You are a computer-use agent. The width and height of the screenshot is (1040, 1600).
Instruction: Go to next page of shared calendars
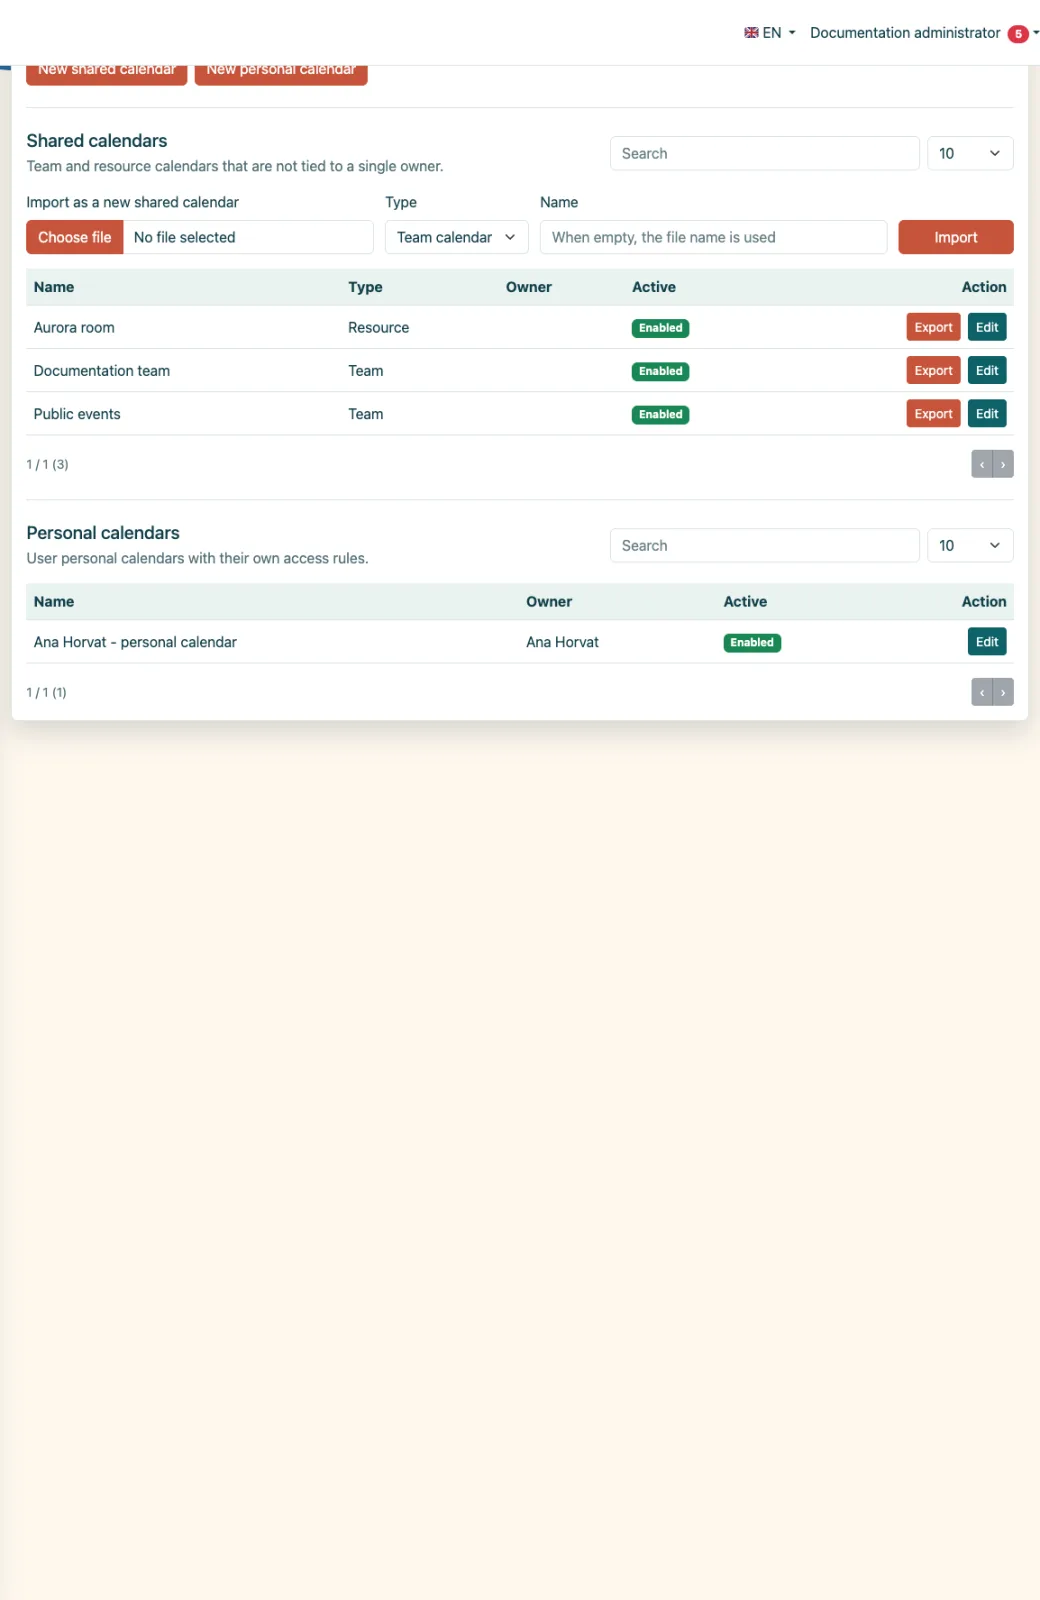coord(1003,464)
